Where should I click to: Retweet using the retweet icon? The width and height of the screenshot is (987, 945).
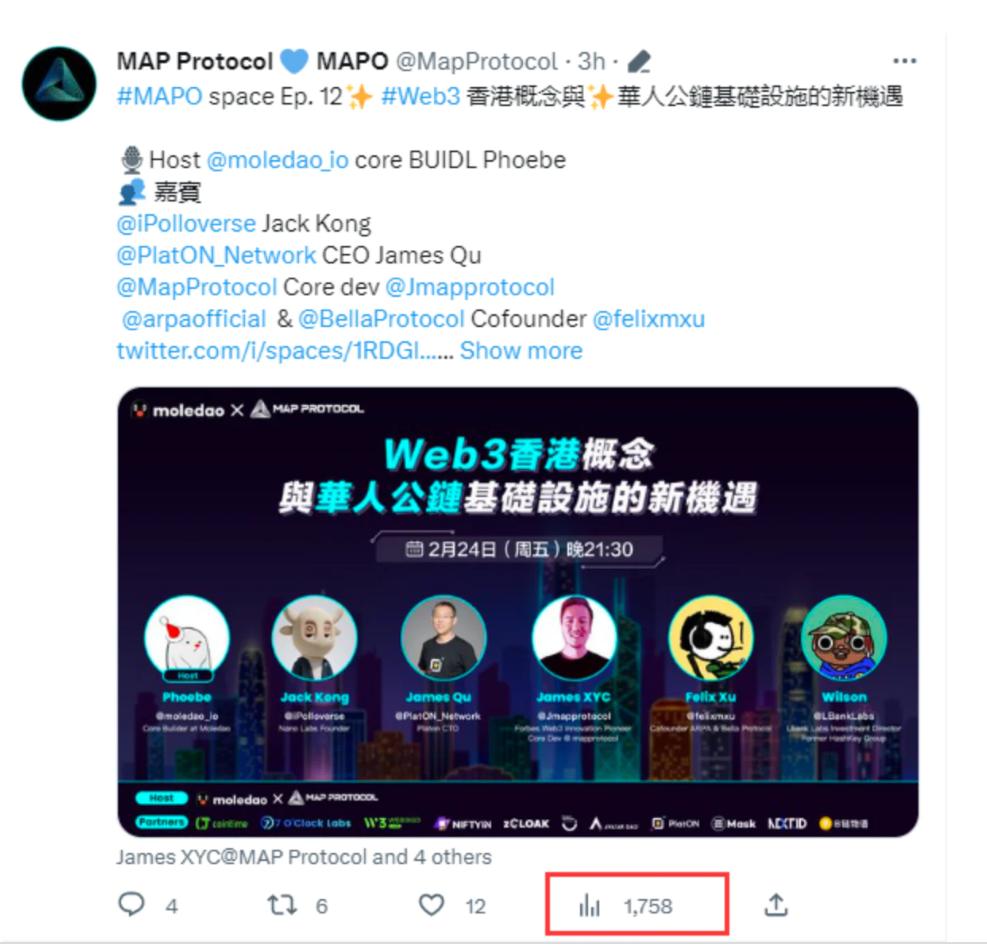pos(281,905)
